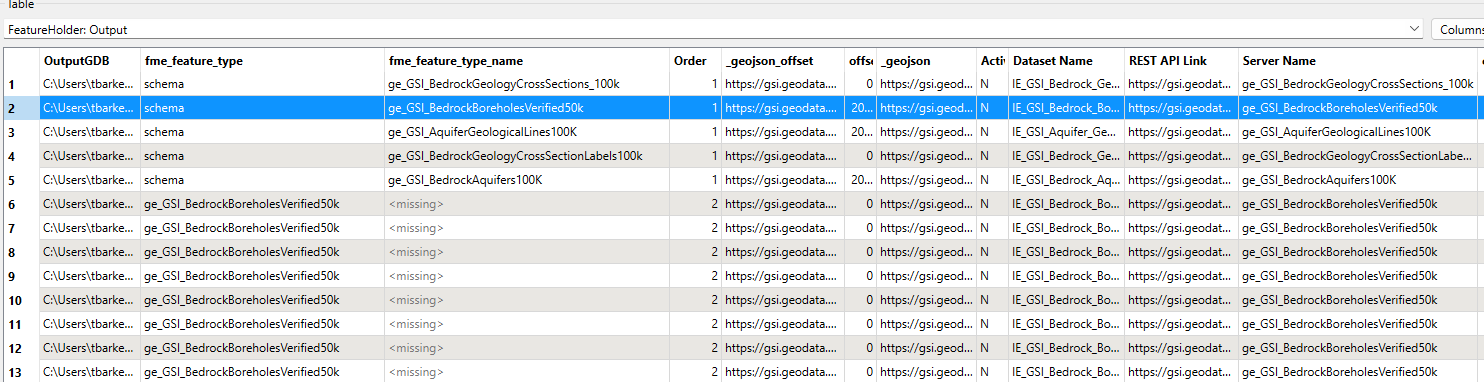Screen dimensions: 1484x382
Task: Click _geojson_offset URL cell in row 3
Action: (783, 132)
